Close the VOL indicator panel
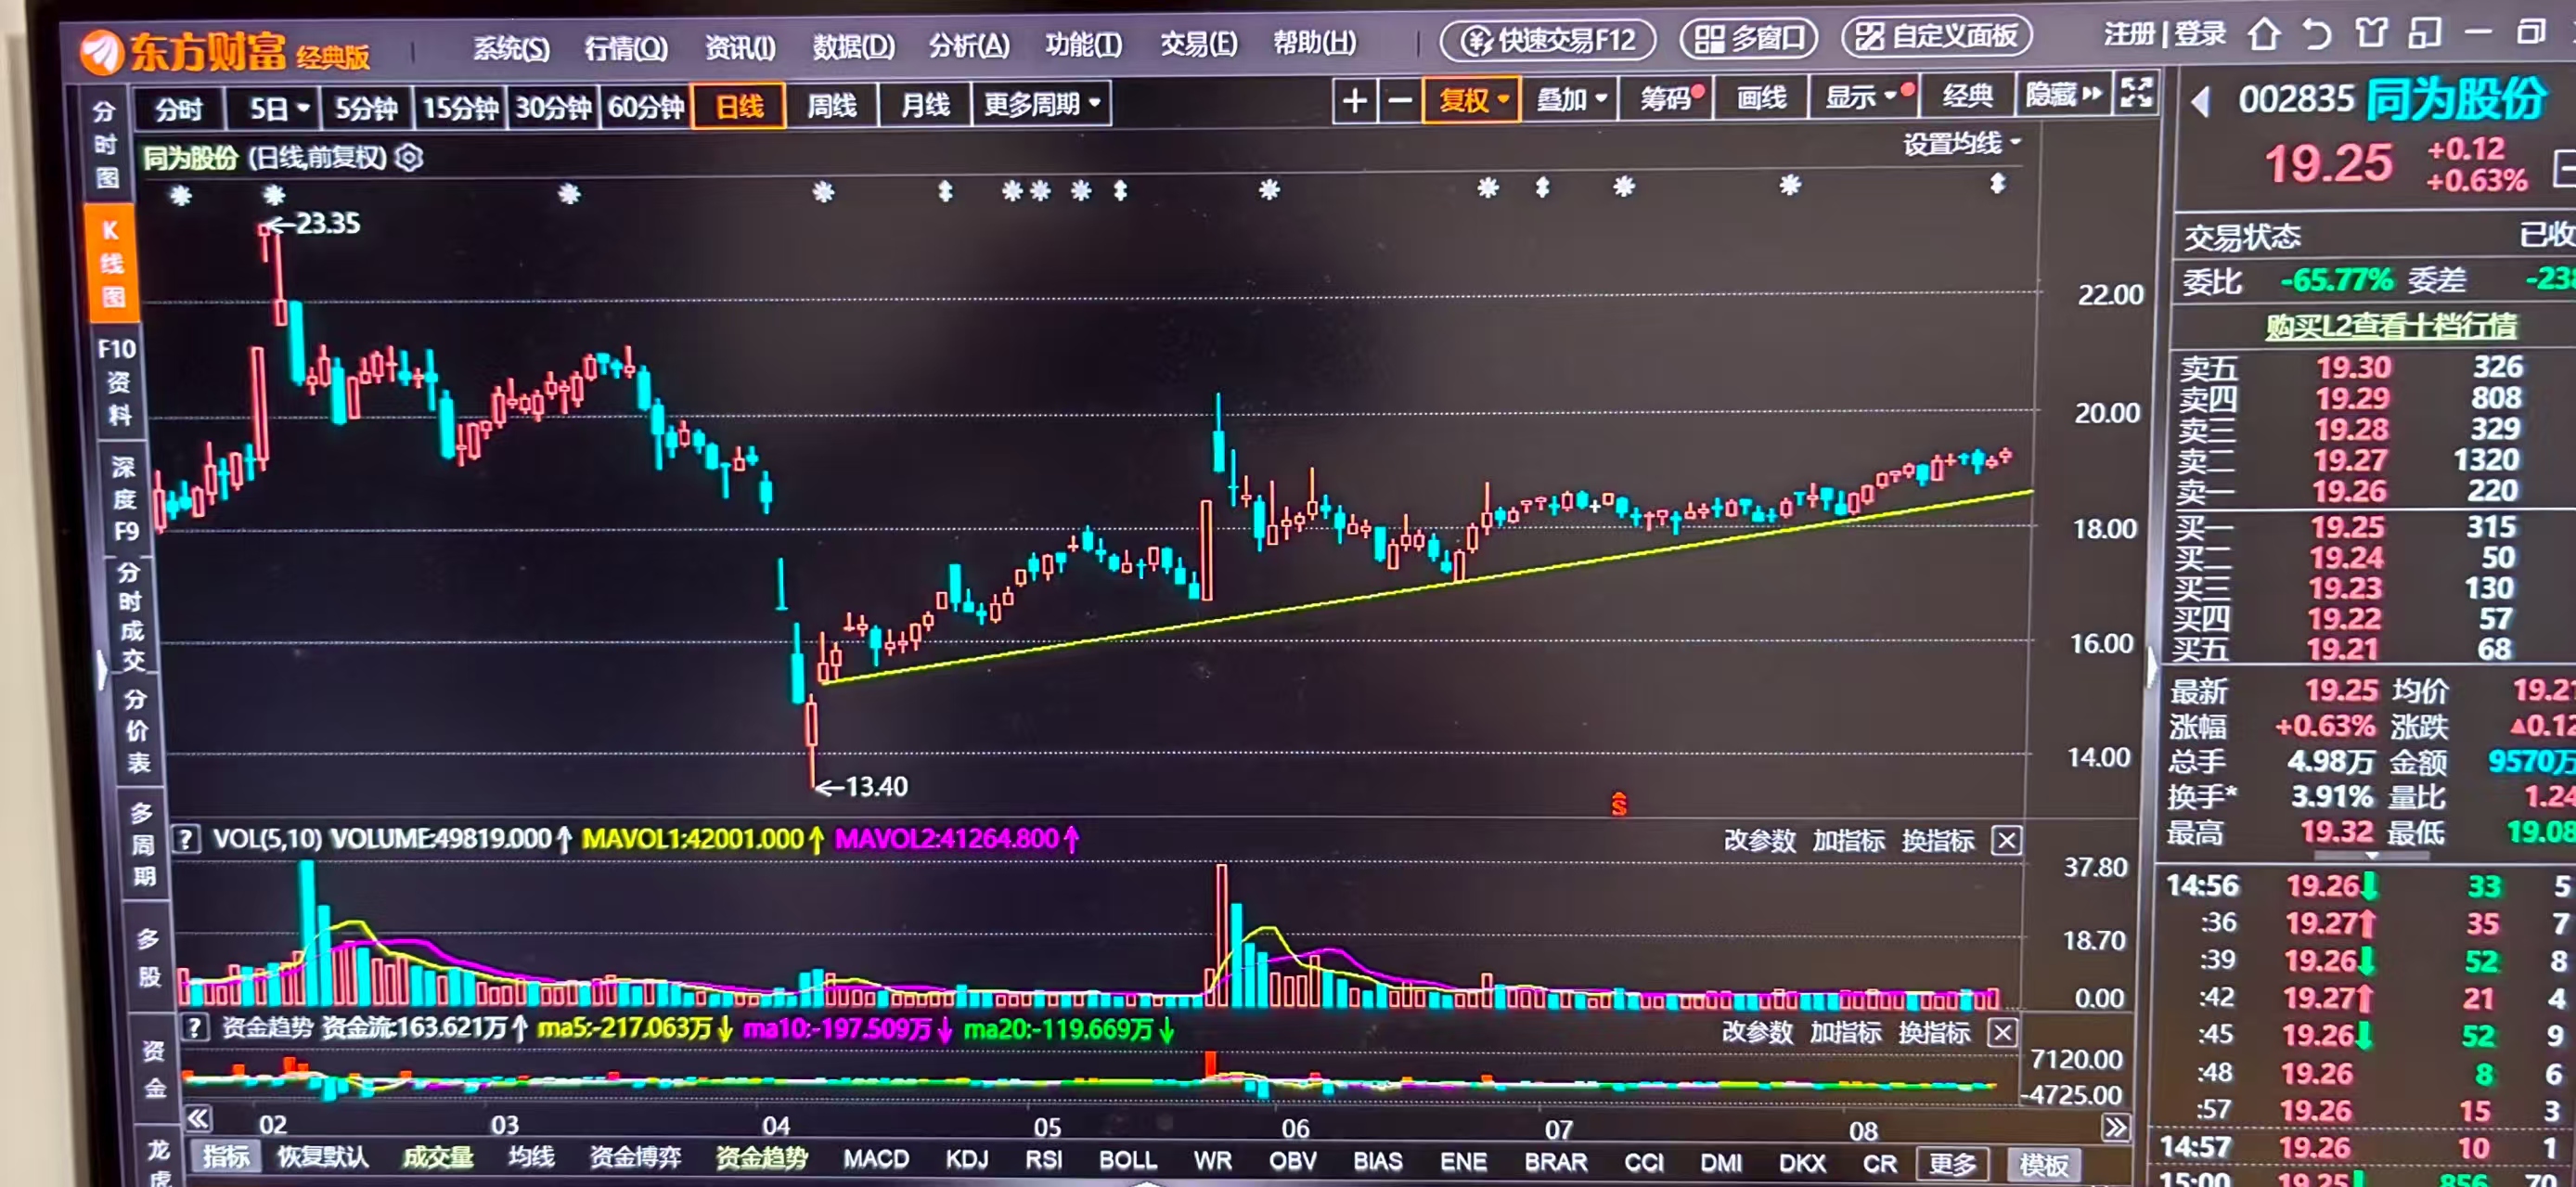This screenshot has height=1187, width=2576. point(2006,840)
